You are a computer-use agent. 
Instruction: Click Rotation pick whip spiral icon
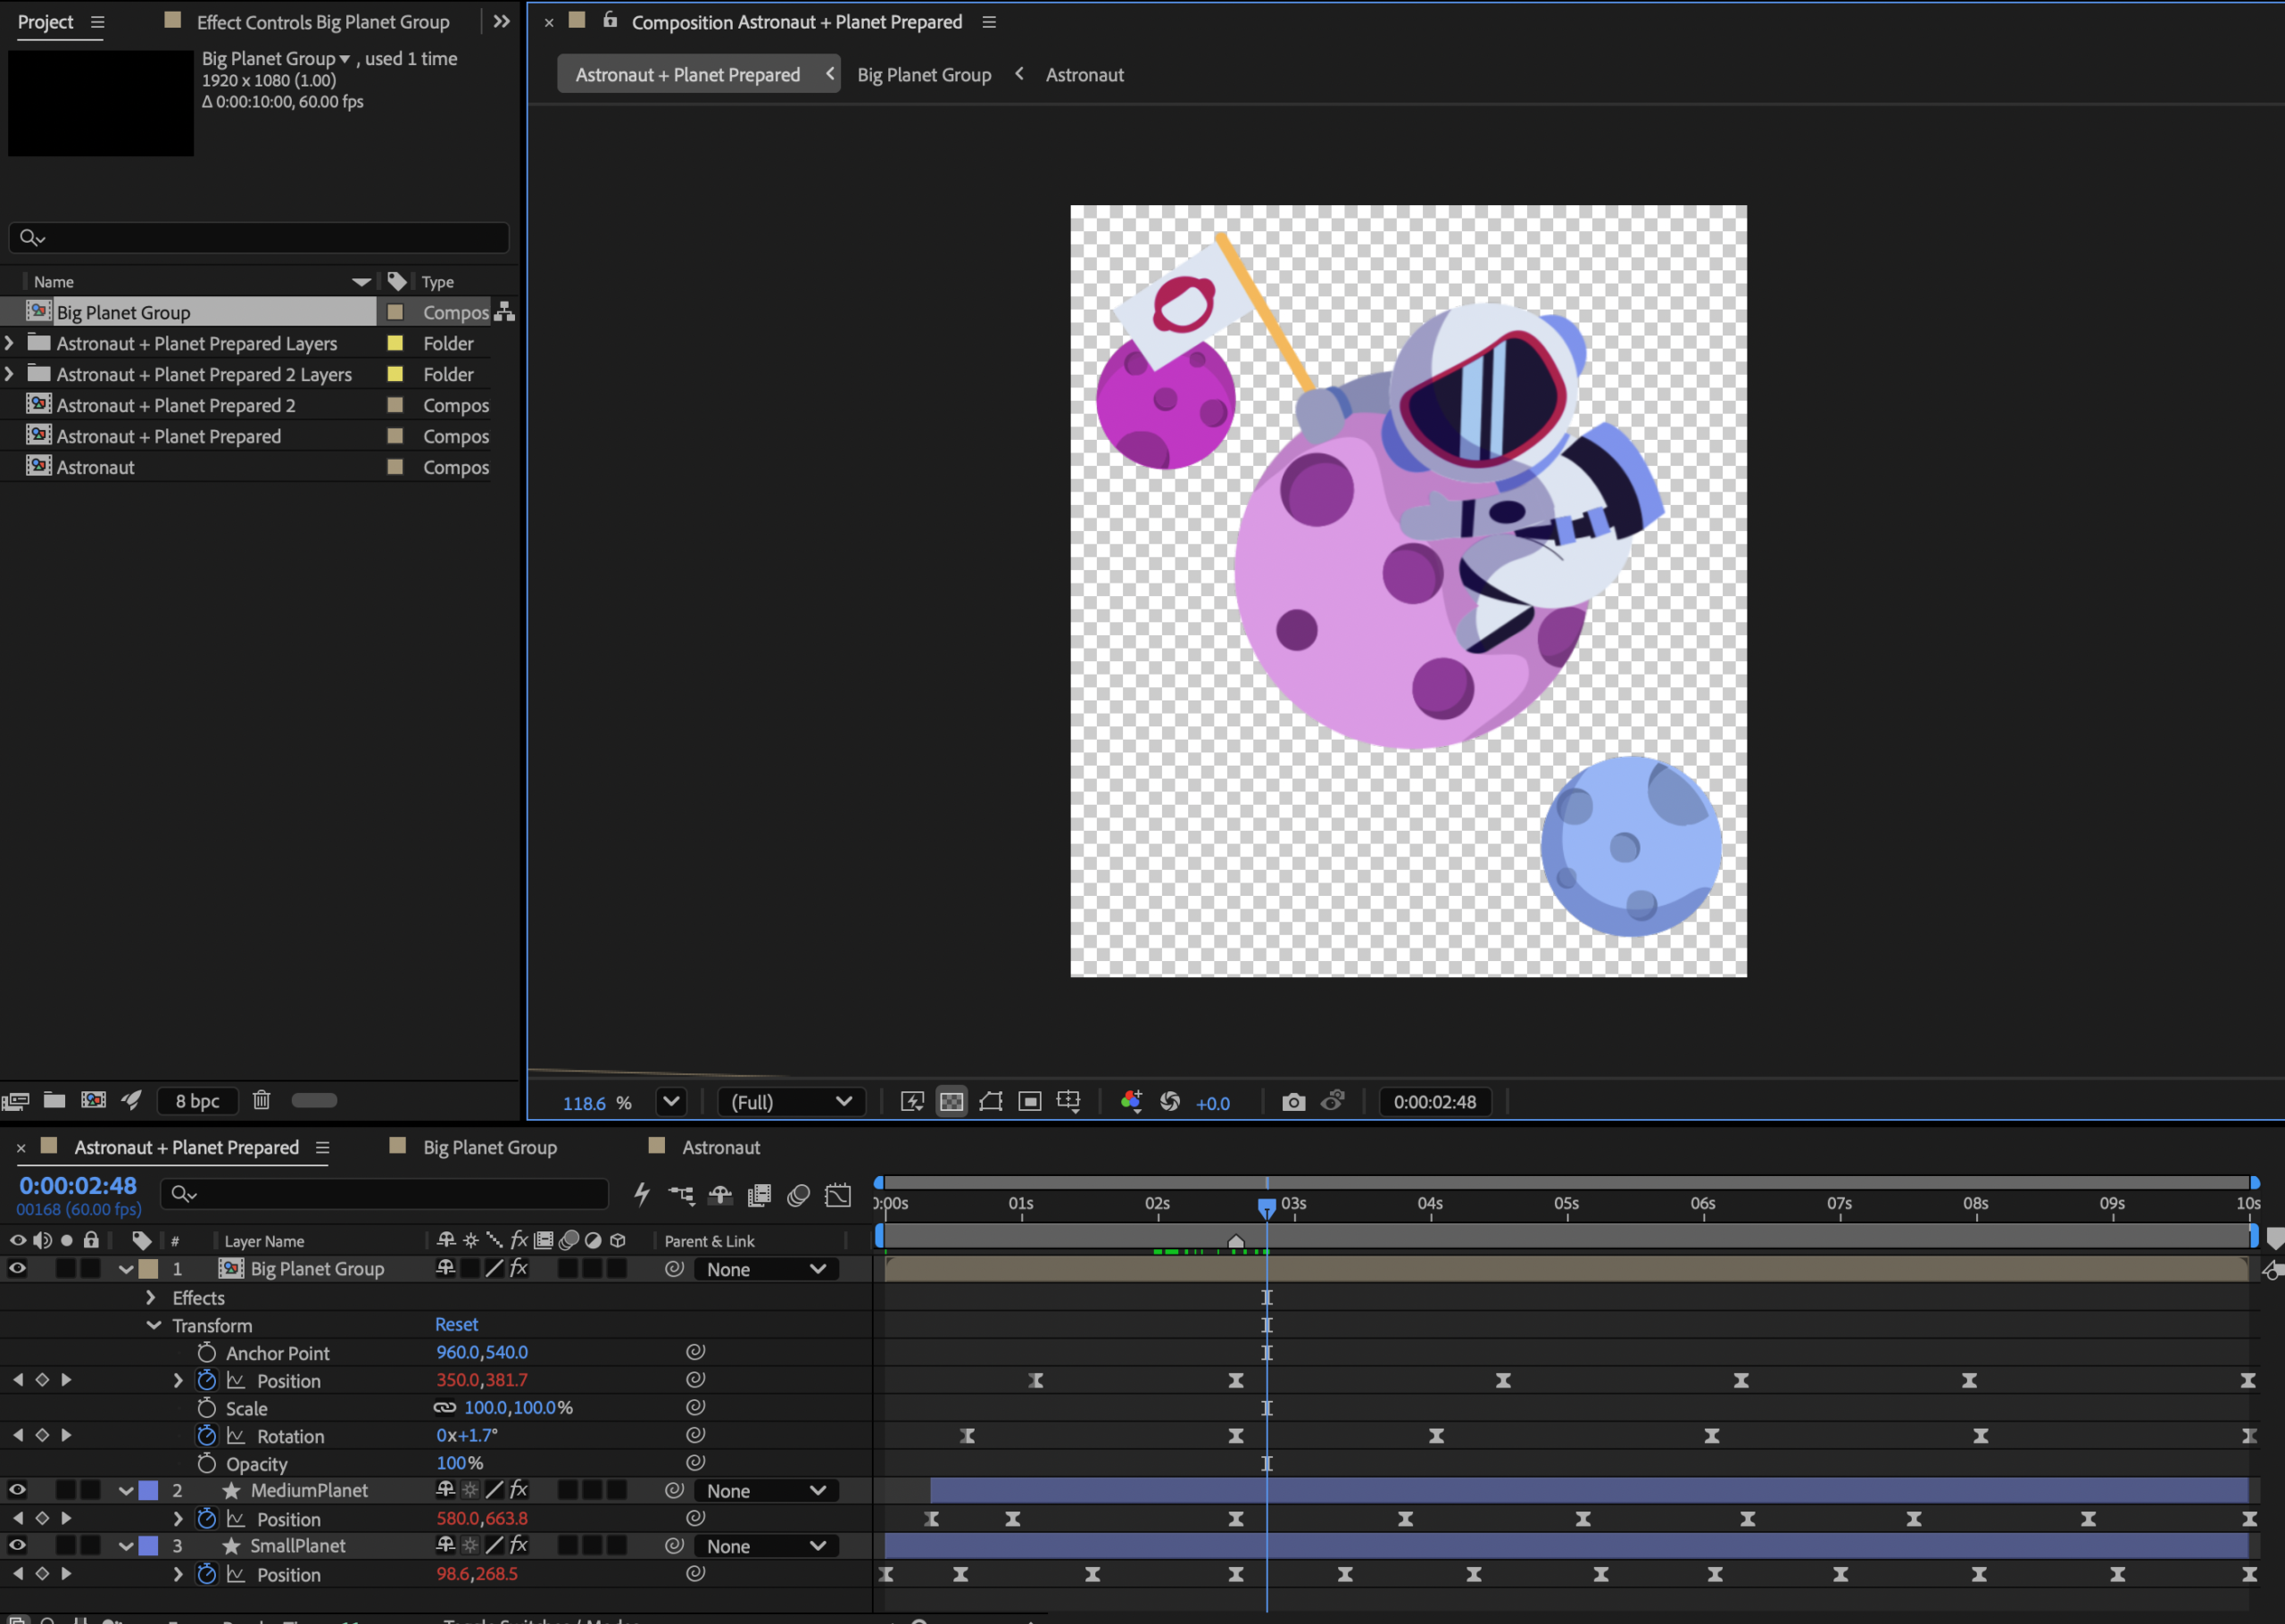pyautogui.click(x=696, y=1435)
